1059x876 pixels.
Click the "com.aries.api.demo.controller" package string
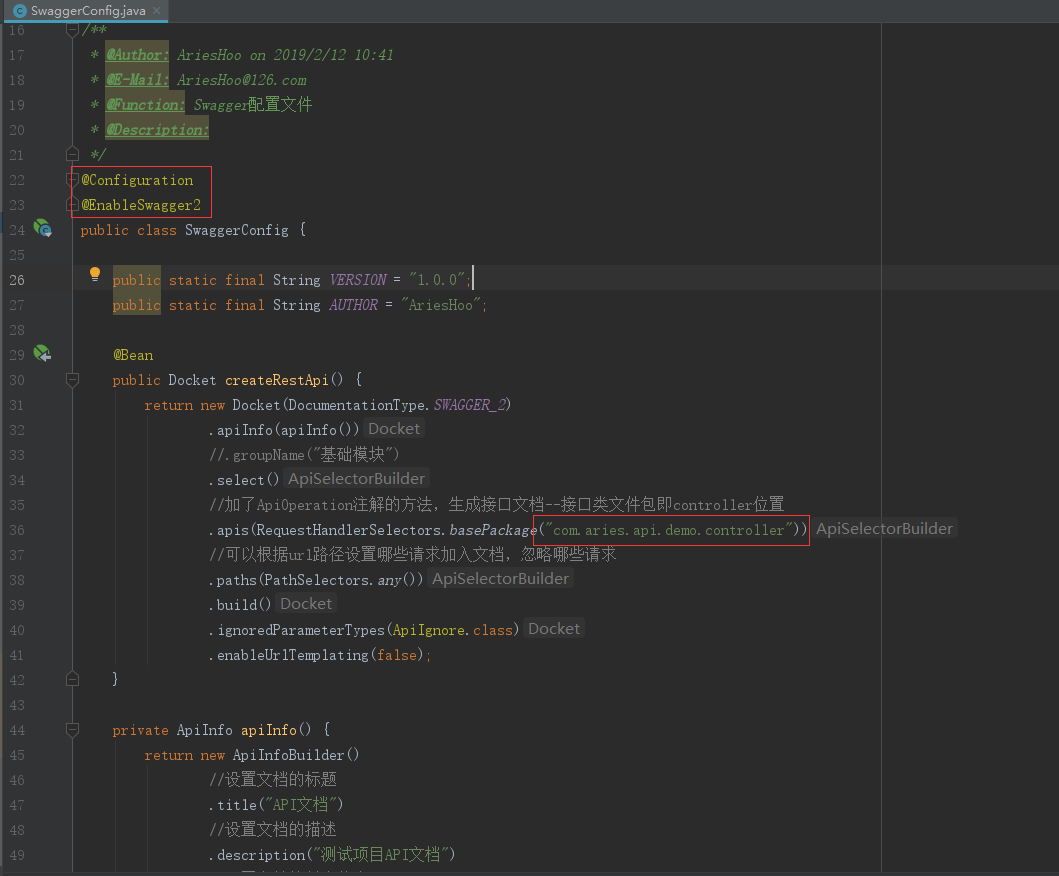(669, 530)
